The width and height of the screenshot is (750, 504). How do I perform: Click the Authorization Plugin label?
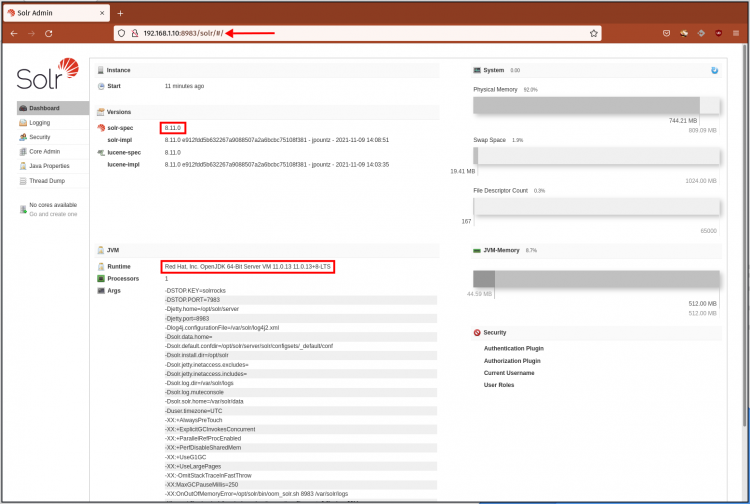pos(512,361)
